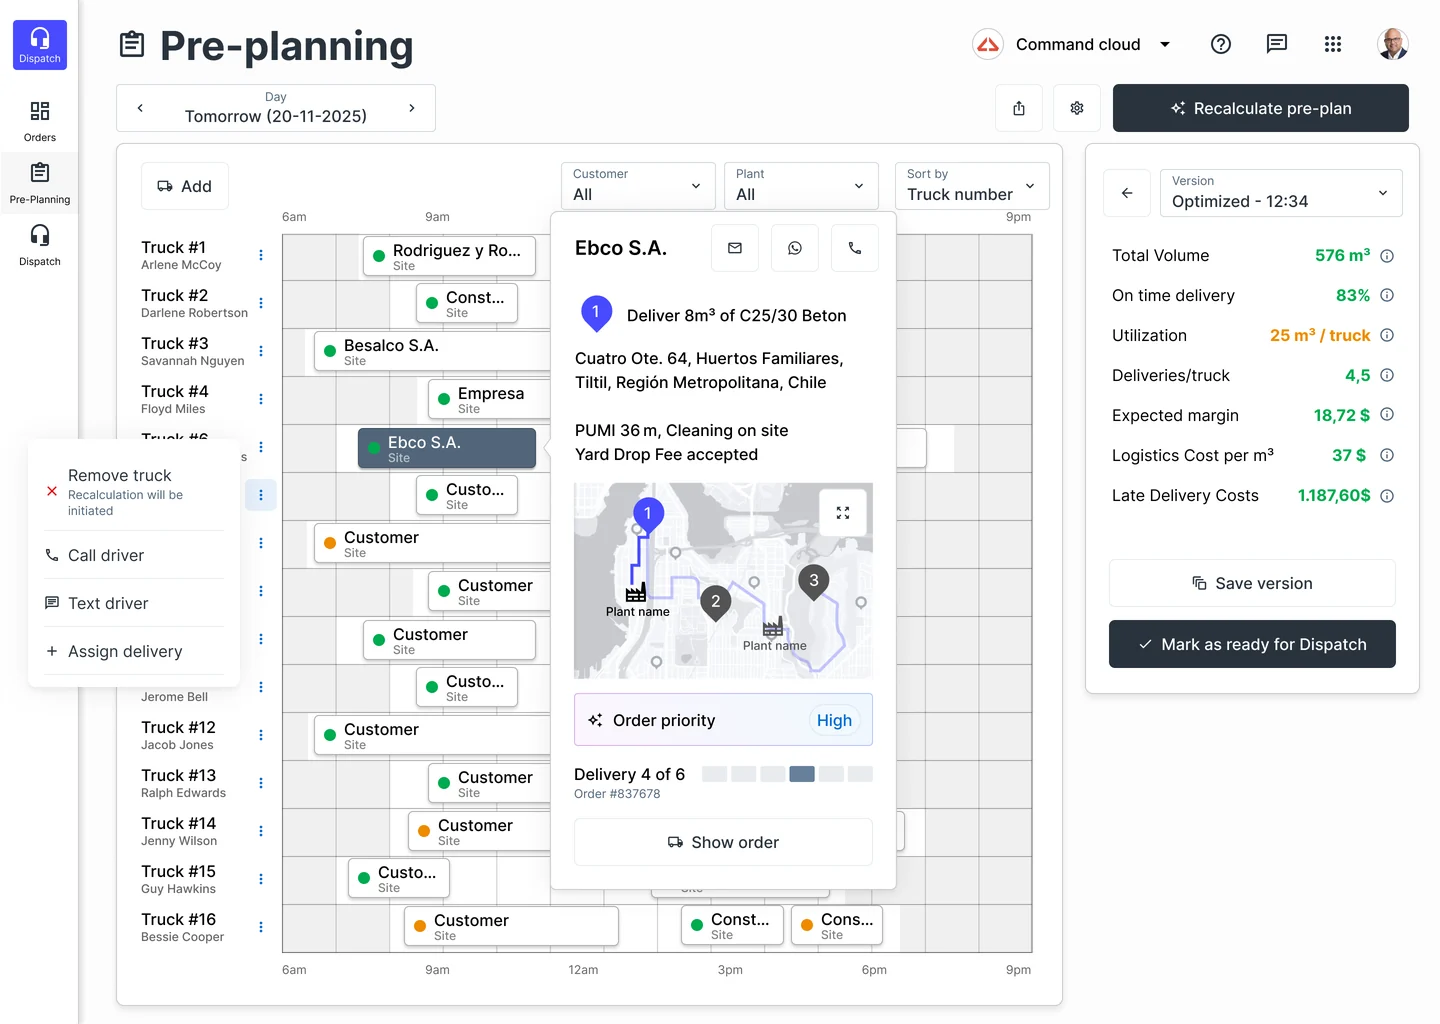Open the Orders section in sidebar
This screenshot has height=1024, width=1440.
pos(40,121)
